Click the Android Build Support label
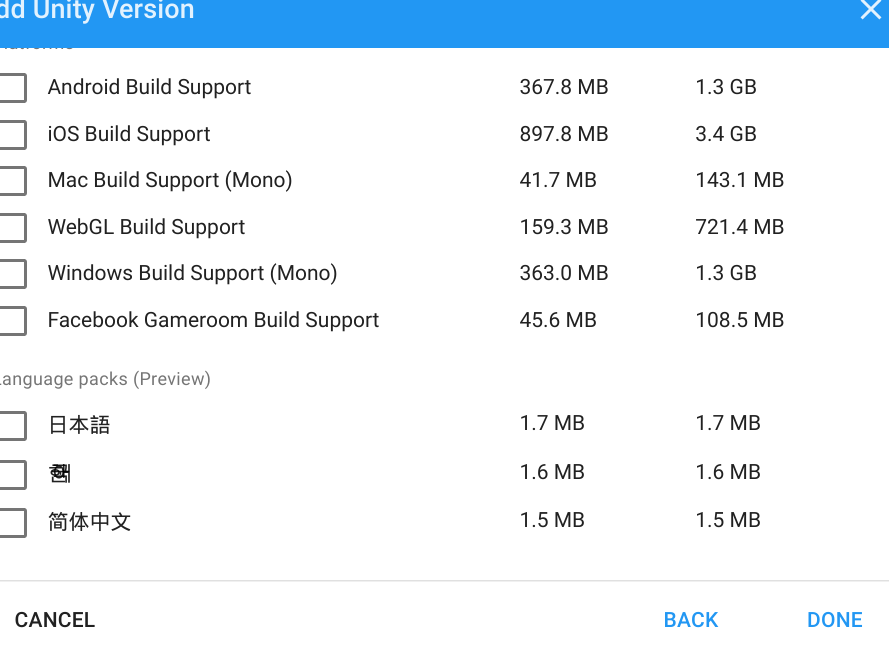The width and height of the screenshot is (889, 667). coord(149,87)
